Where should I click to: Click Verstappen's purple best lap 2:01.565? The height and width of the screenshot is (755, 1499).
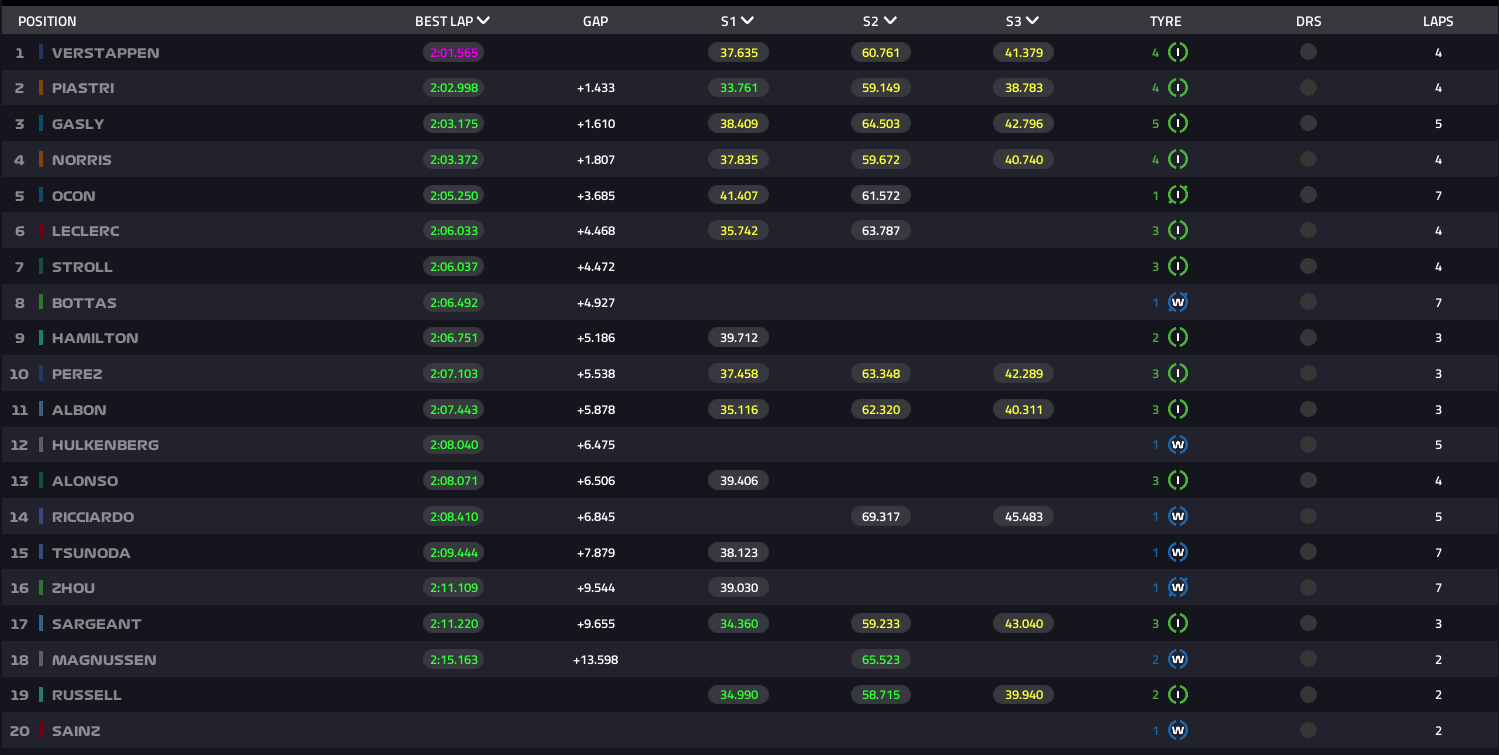click(x=454, y=53)
